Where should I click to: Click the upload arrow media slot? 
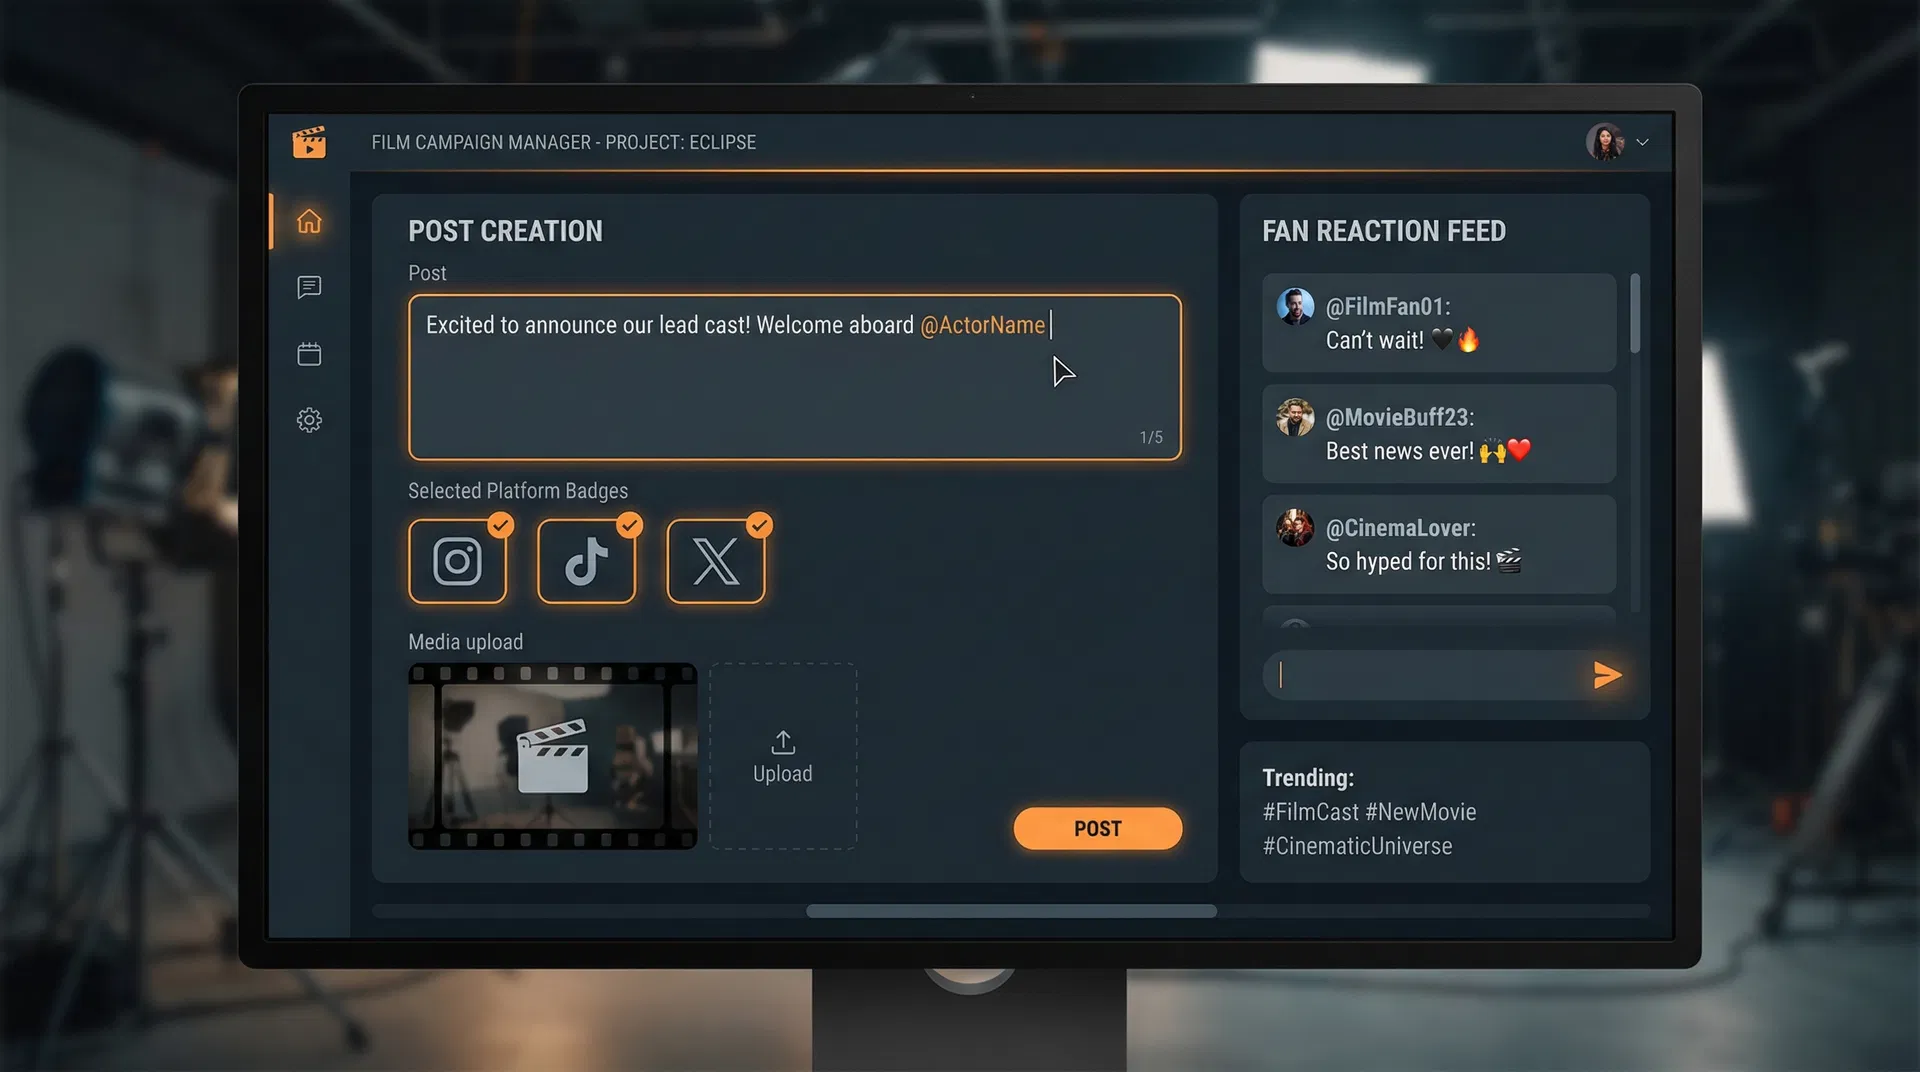783,756
